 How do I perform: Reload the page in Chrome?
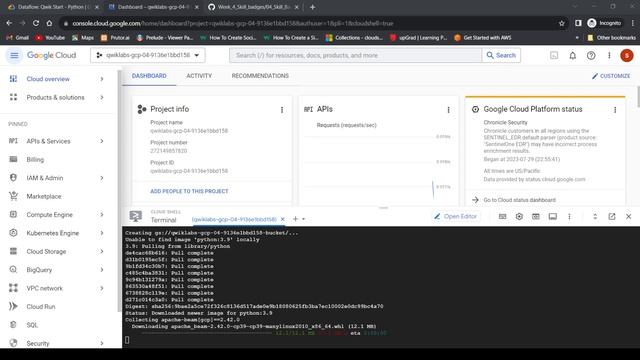coord(36,23)
